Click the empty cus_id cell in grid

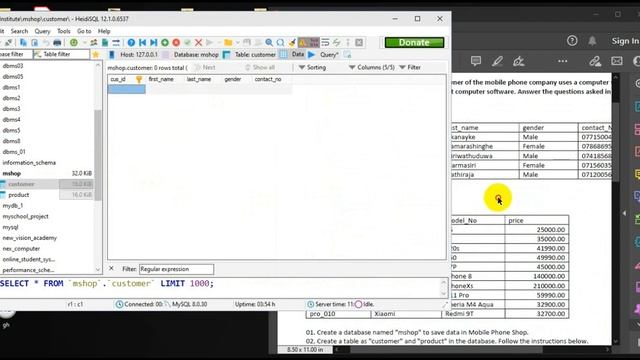pyautogui.click(x=127, y=89)
